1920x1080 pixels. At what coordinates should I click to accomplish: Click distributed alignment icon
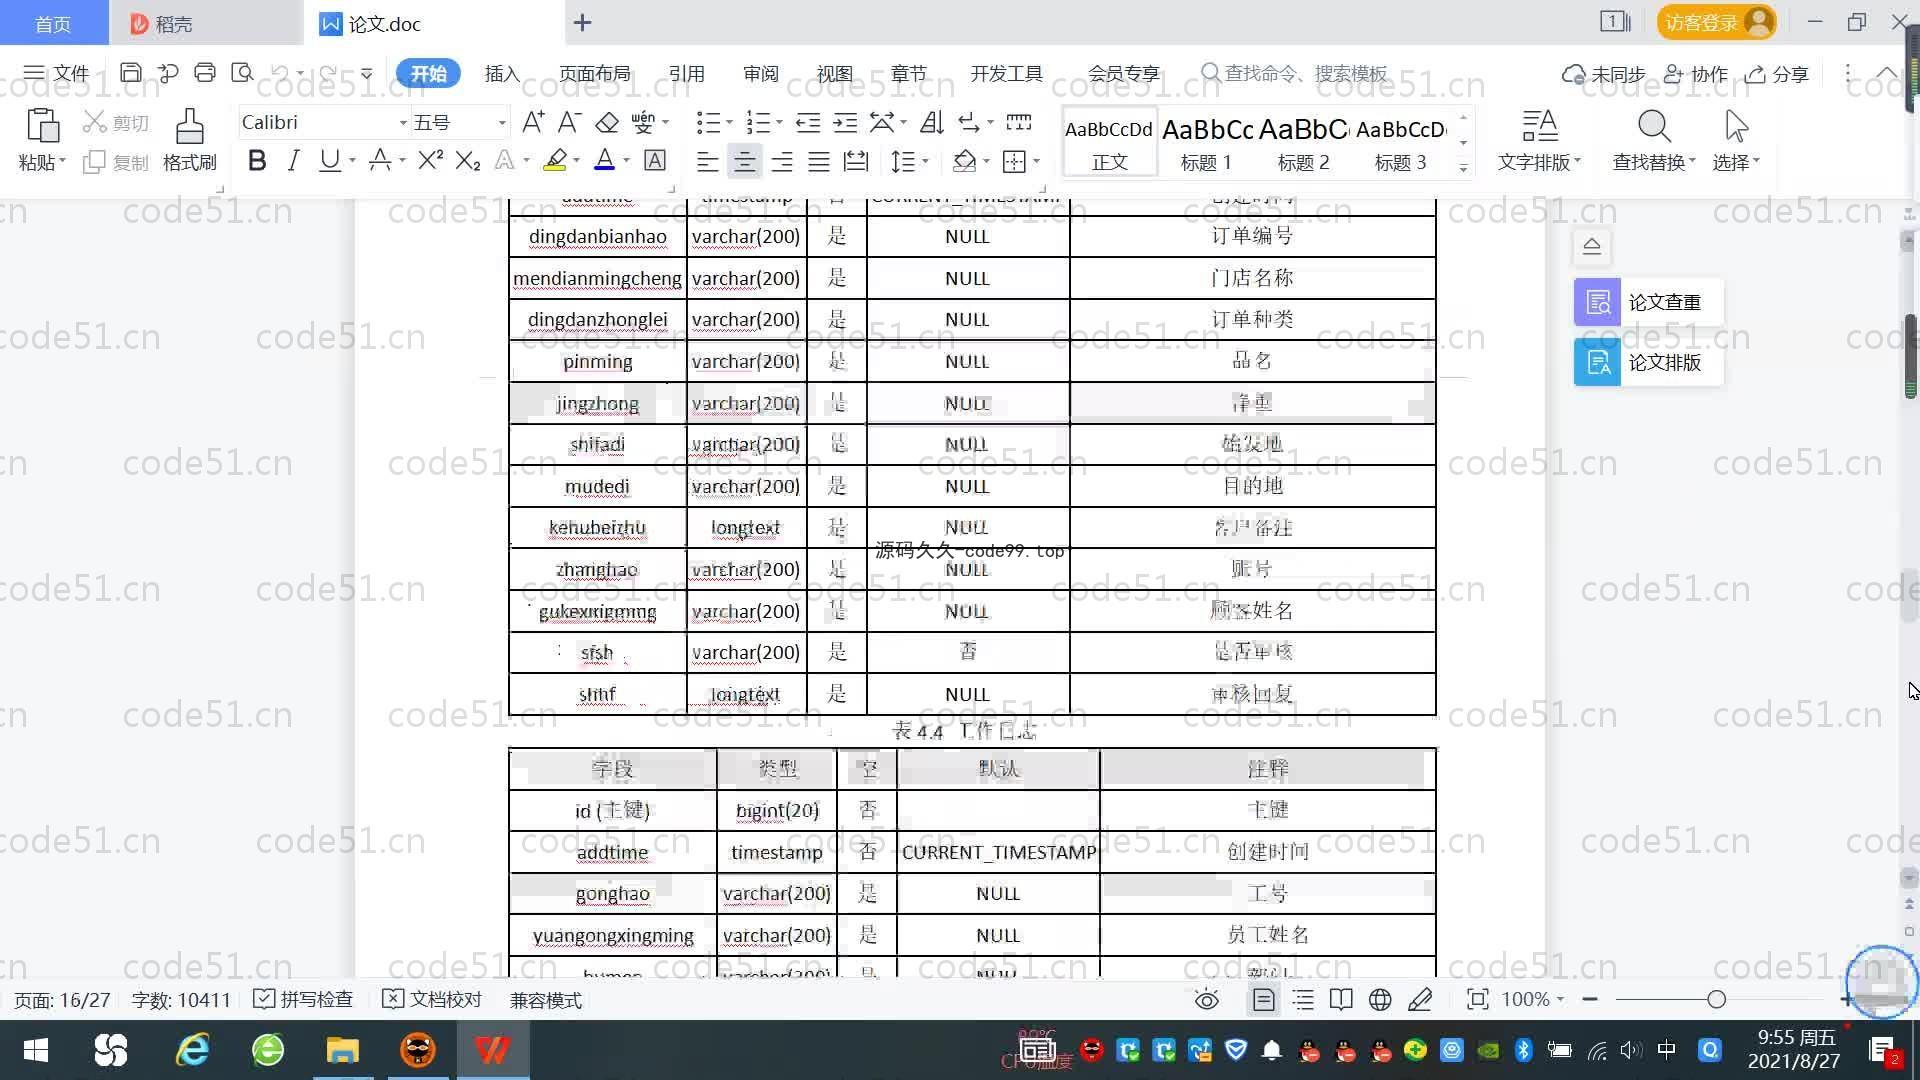coord(856,161)
